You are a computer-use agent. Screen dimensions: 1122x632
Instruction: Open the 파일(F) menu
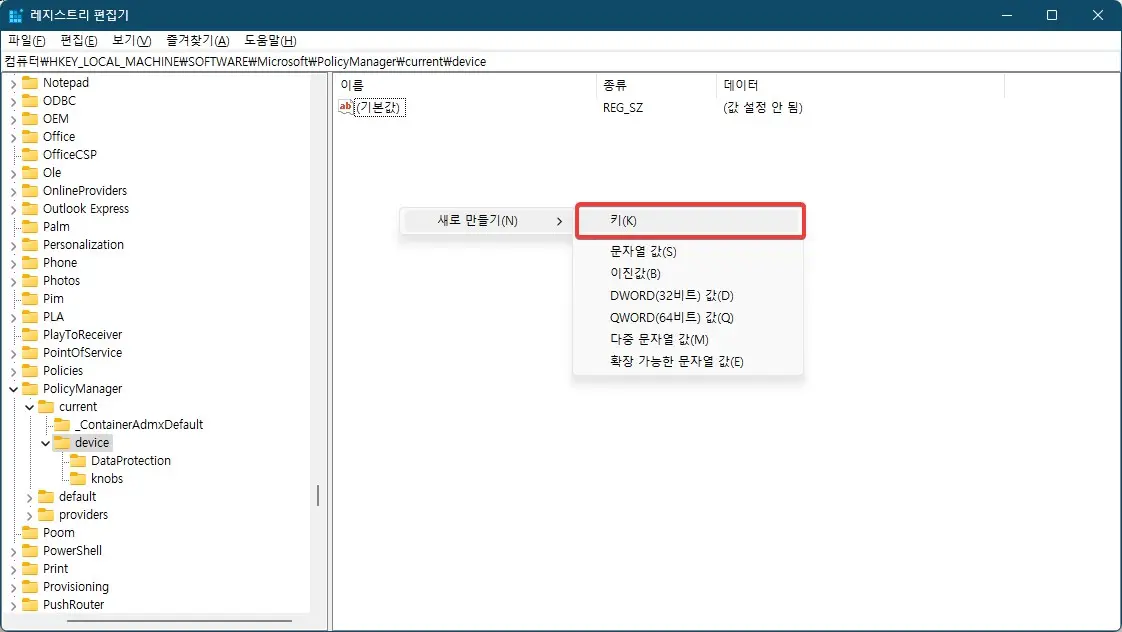25,40
